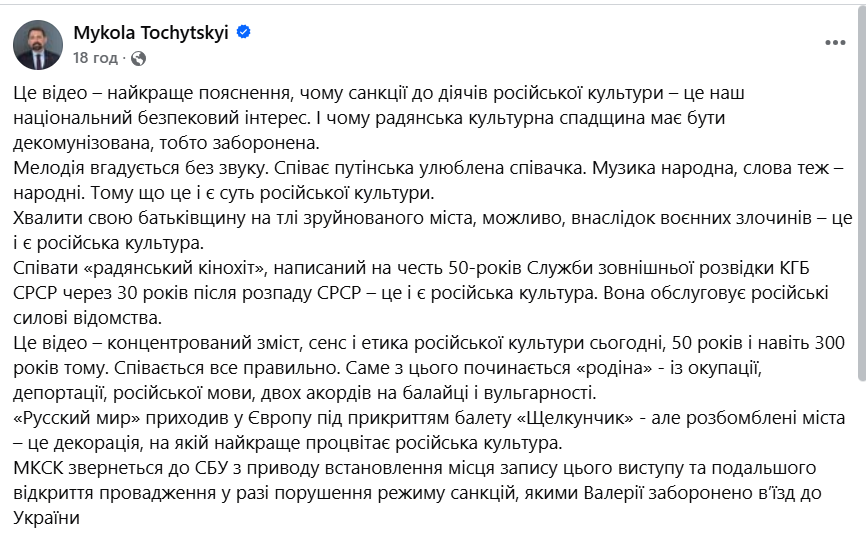Click the "18 год" post timestamp

click(x=94, y=59)
